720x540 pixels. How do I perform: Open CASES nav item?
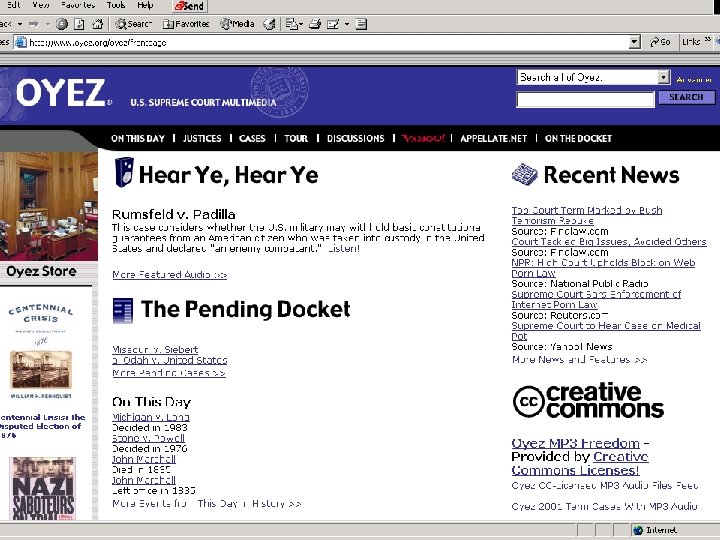coord(252,139)
